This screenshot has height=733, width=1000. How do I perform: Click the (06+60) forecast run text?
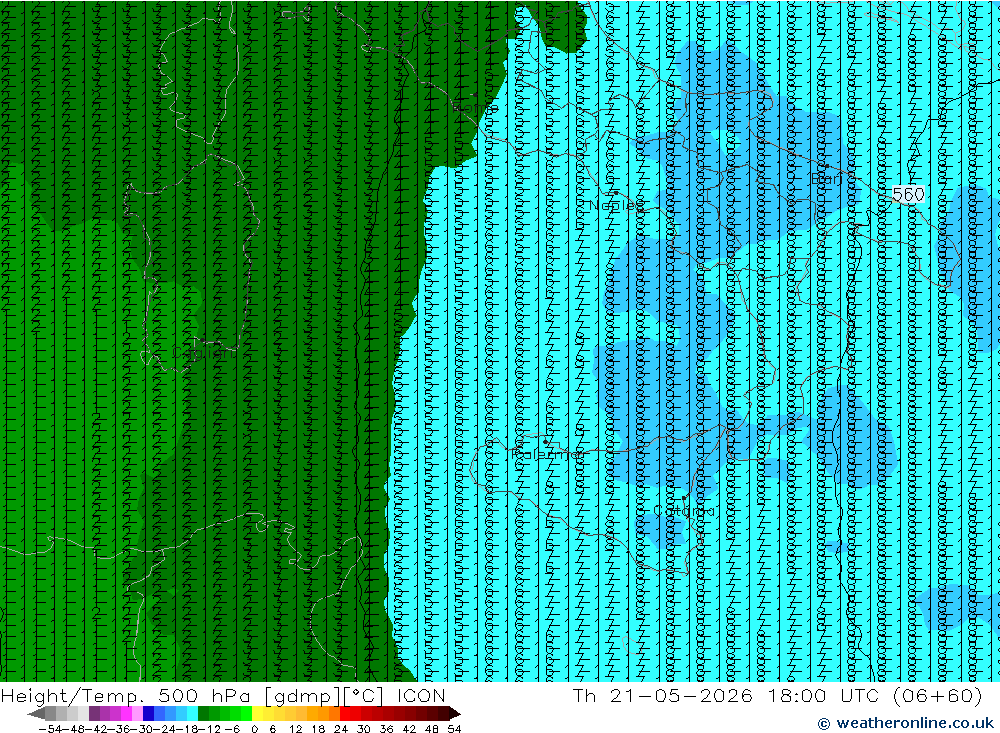pos(938,695)
